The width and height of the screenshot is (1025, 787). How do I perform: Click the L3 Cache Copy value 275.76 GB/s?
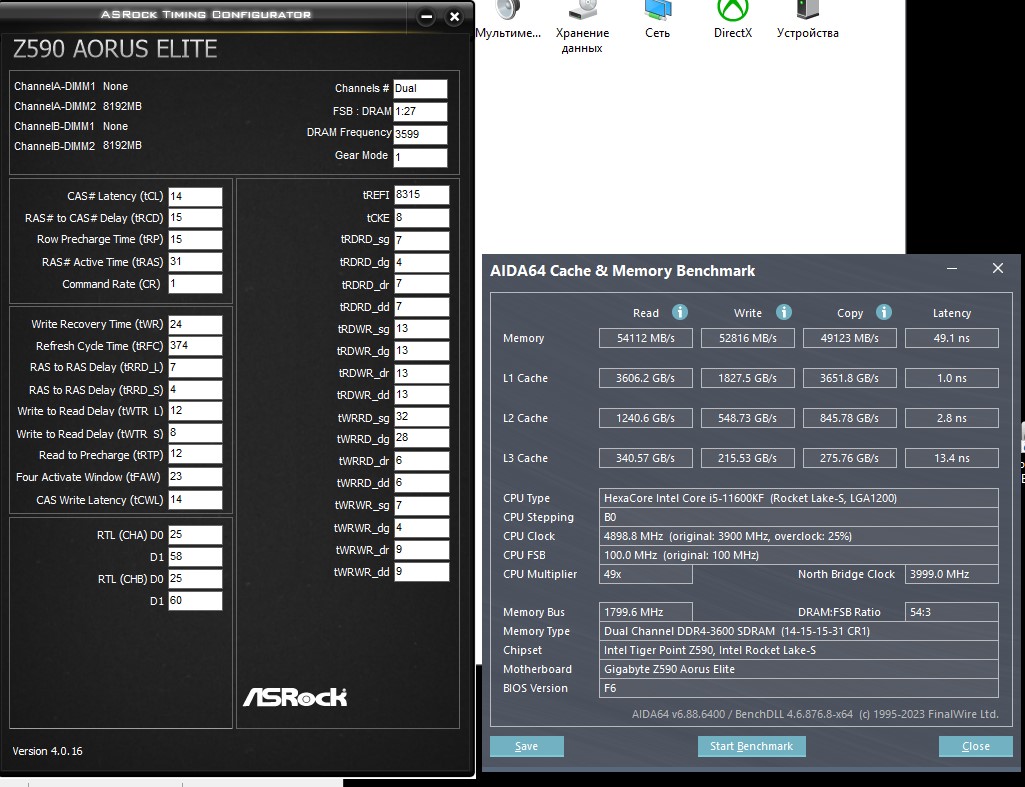click(849, 458)
